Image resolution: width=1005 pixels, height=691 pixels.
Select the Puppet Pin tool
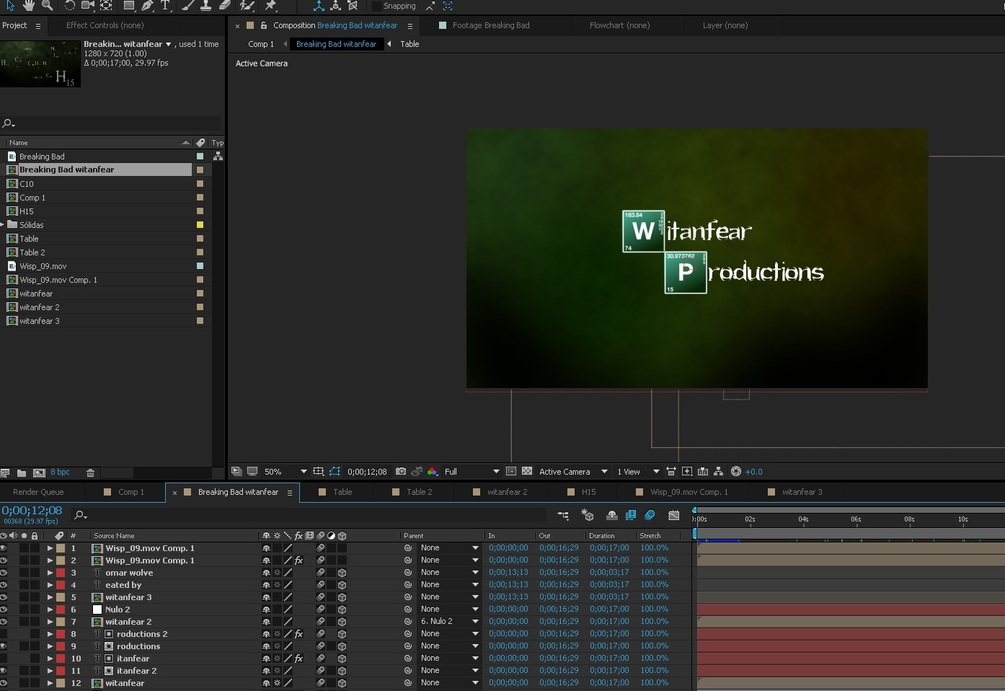click(x=270, y=6)
